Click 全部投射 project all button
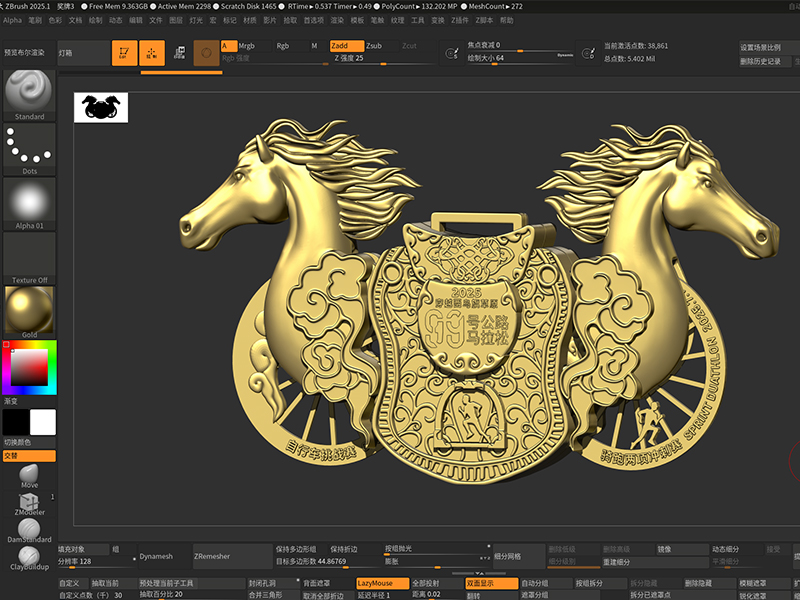This screenshot has height=600, width=800. click(x=437, y=583)
